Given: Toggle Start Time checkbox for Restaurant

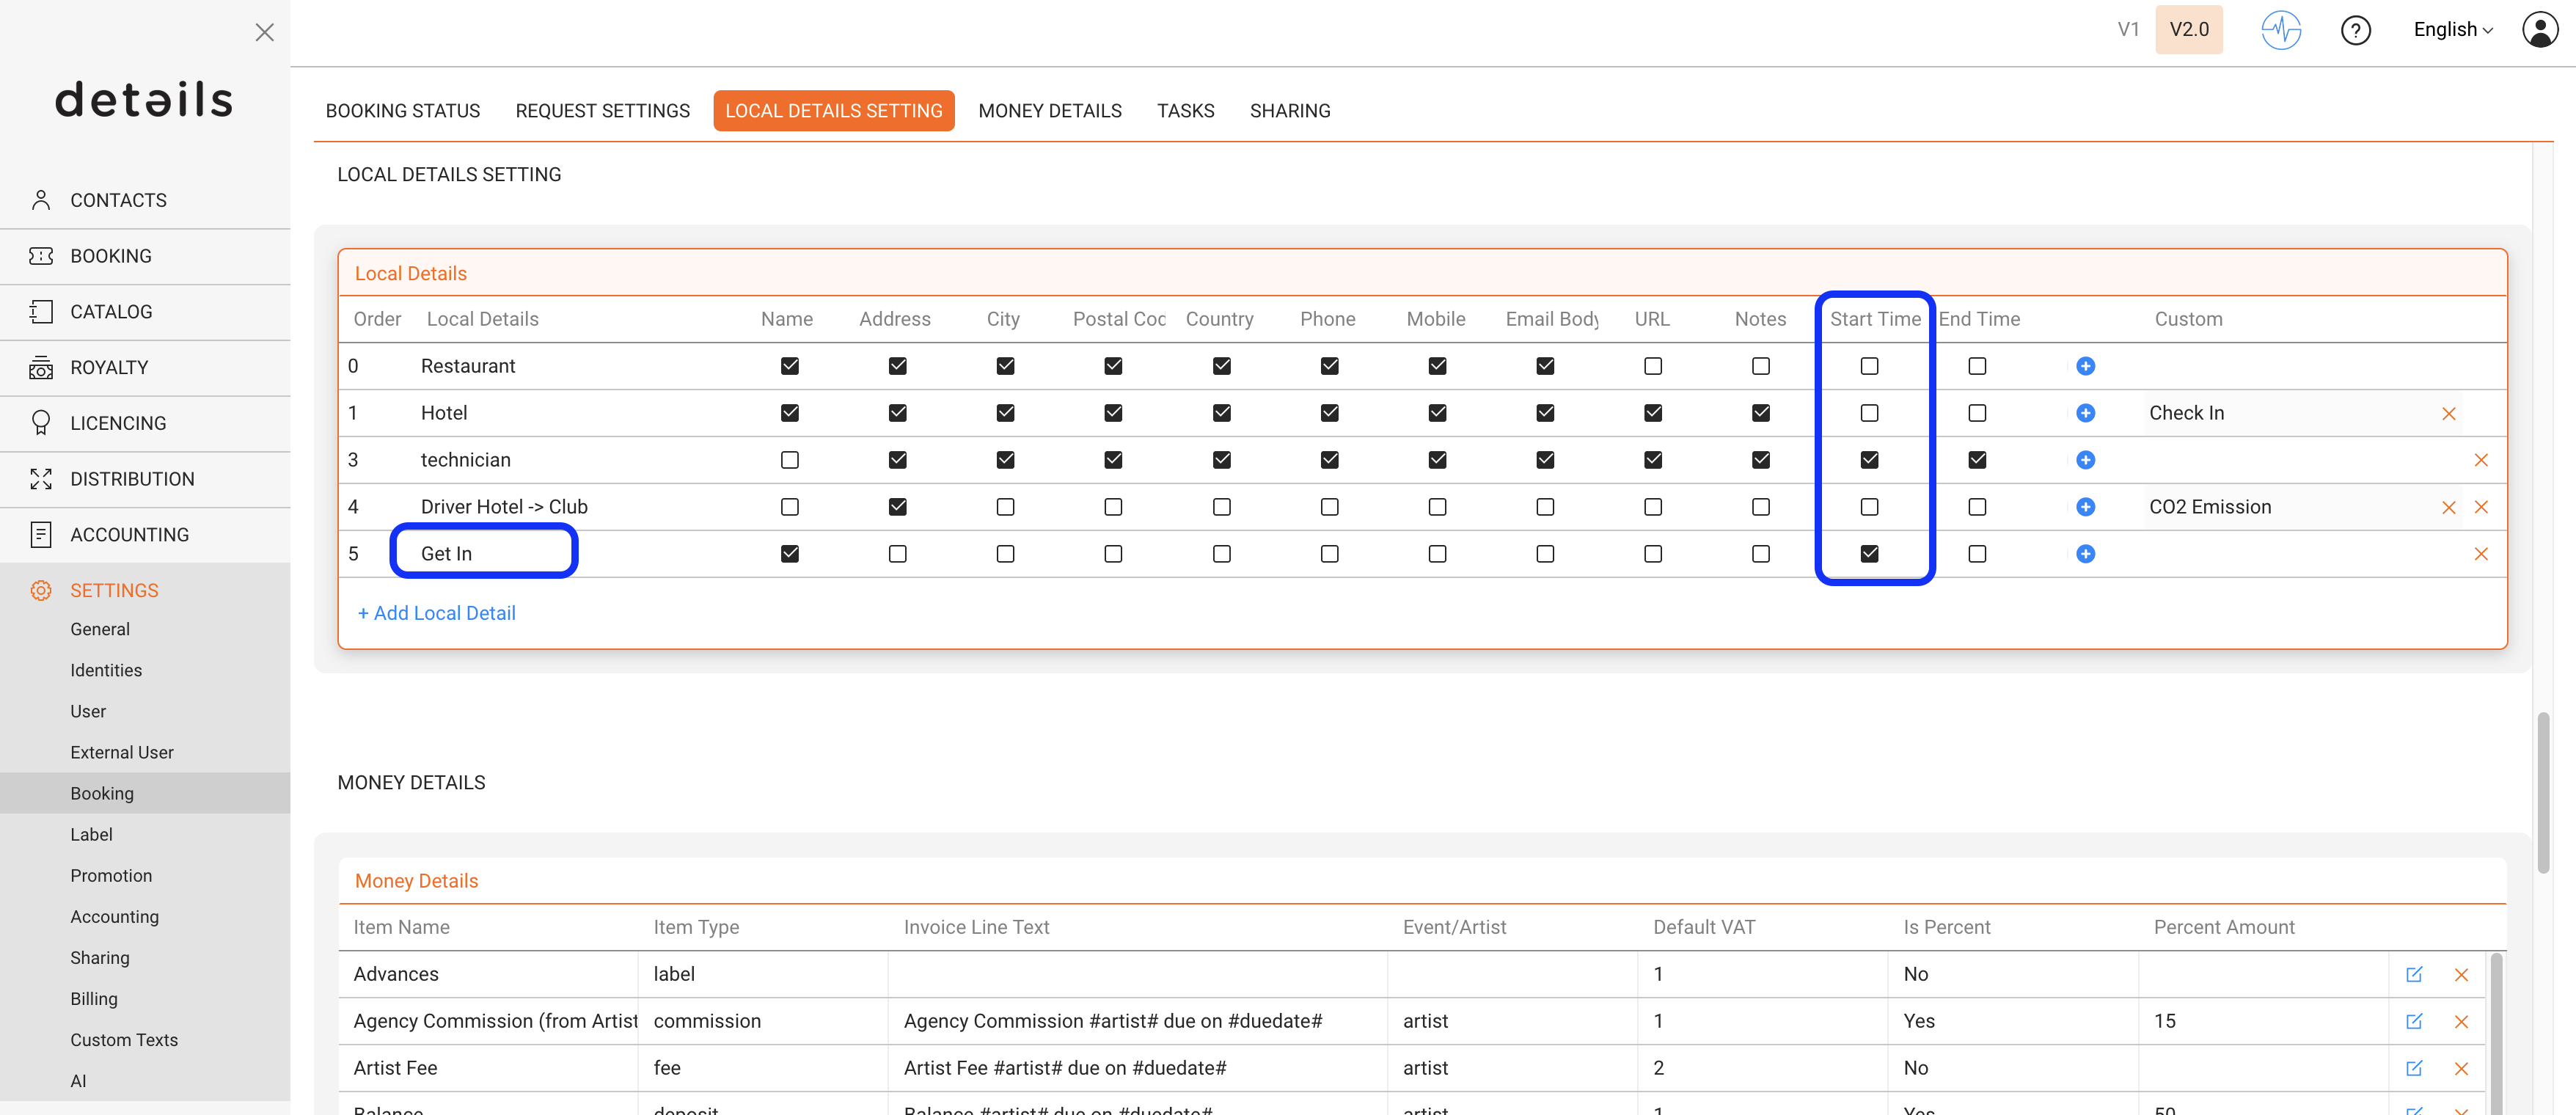Looking at the screenshot, I should 1868,366.
